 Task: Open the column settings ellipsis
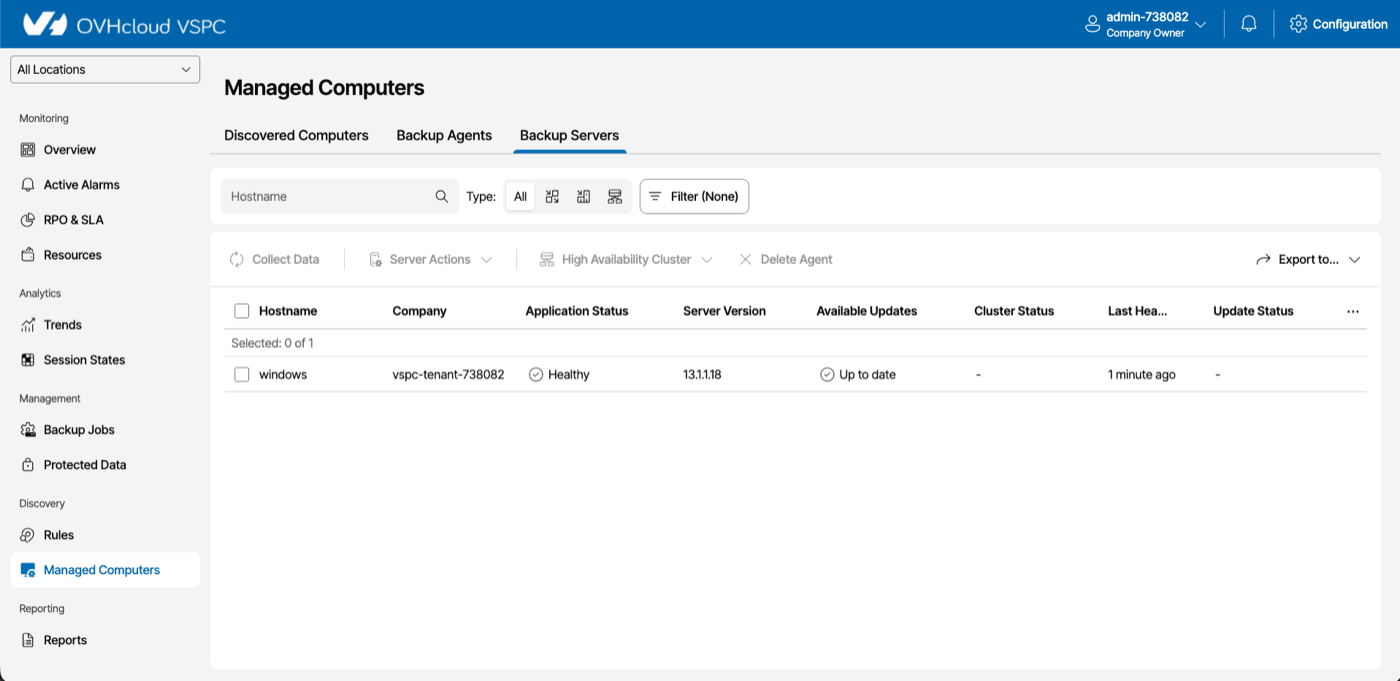pos(1353,311)
